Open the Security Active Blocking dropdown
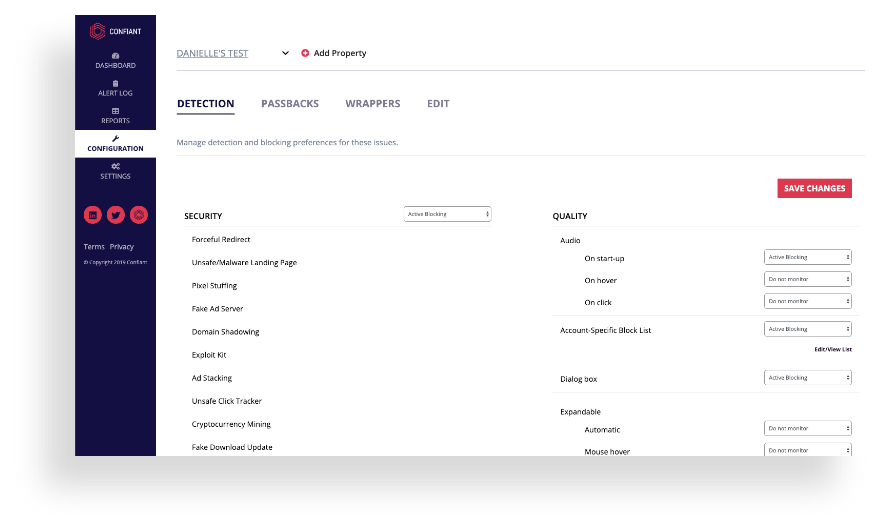Viewport: 880px width, 531px height. [447, 214]
